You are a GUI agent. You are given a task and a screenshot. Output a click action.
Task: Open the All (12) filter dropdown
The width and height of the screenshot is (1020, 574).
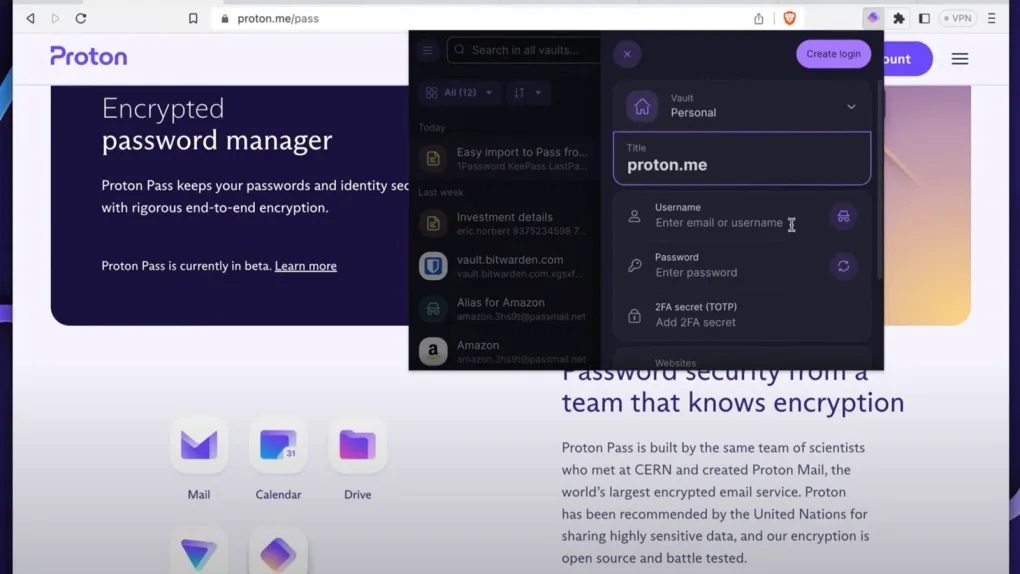click(459, 93)
